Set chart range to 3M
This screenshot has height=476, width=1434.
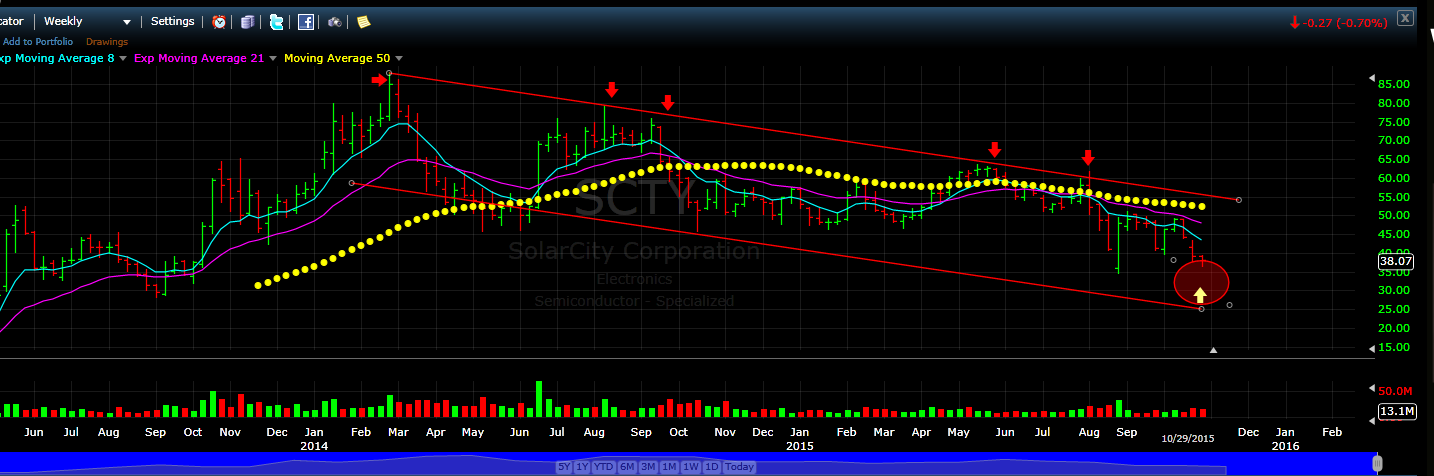point(650,467)
